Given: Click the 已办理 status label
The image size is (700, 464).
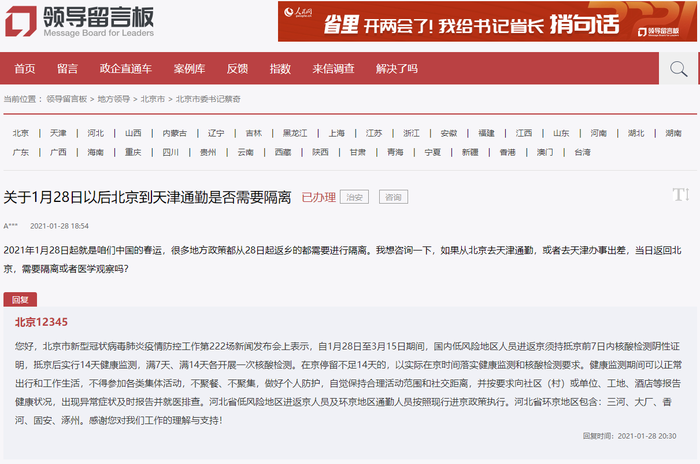Looking at the screenshot, I should pos(318,197).
